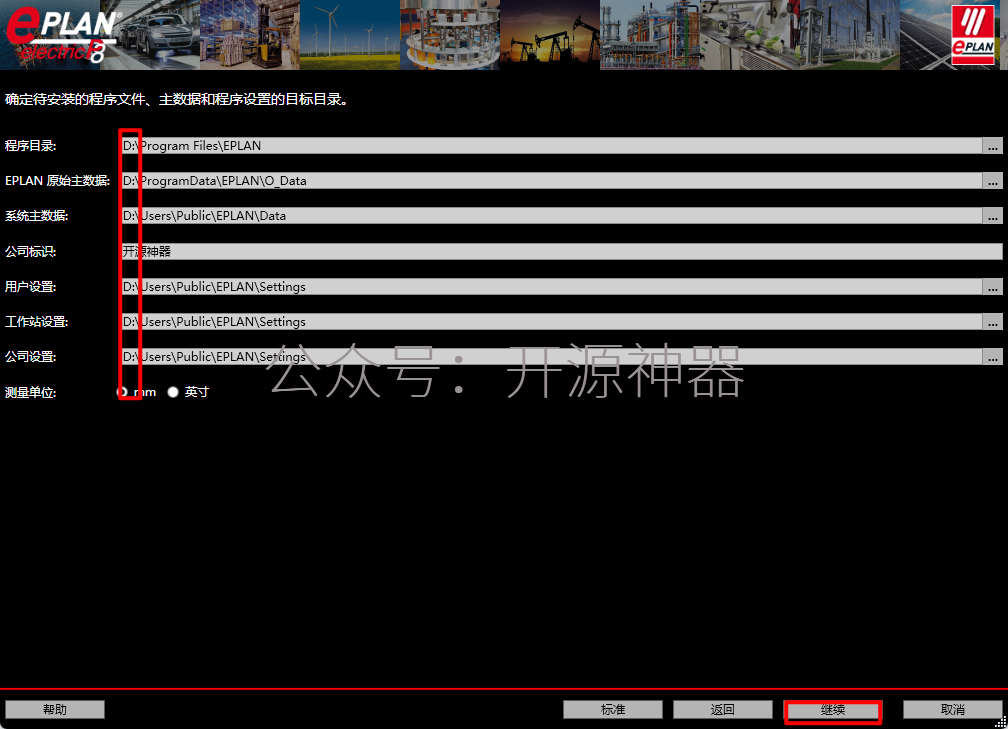Browse for the 工作站设置 folder
This screenshot has height=729, width=1008.
[993, 321]
